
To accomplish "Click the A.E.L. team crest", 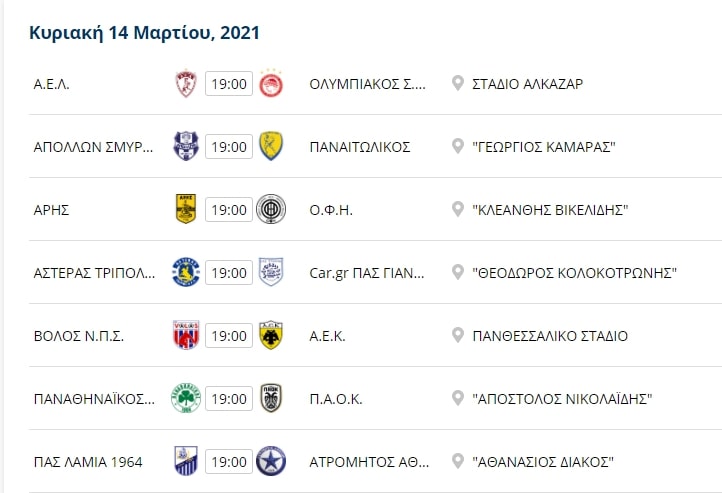I will pos(186,84).
